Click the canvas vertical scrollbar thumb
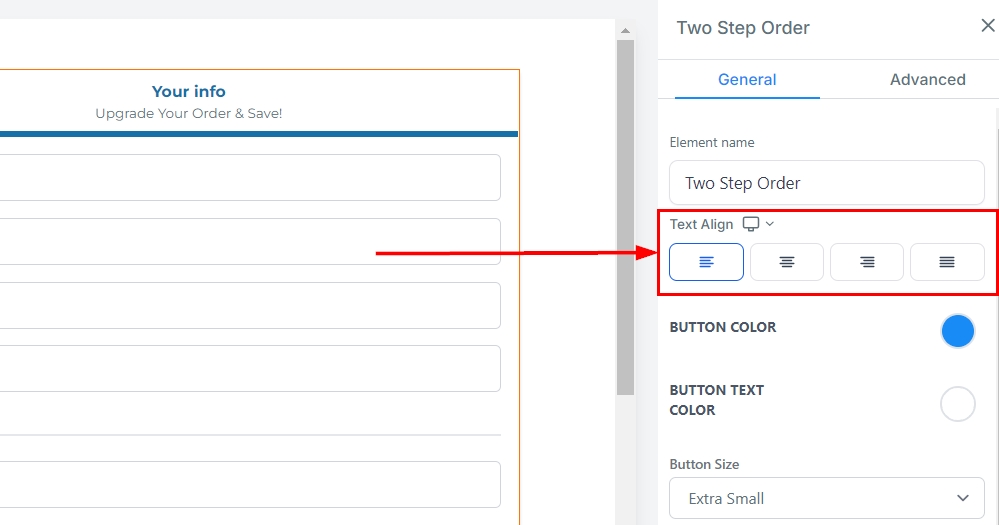The image size is (999, 525). click(x=625, y=215)
